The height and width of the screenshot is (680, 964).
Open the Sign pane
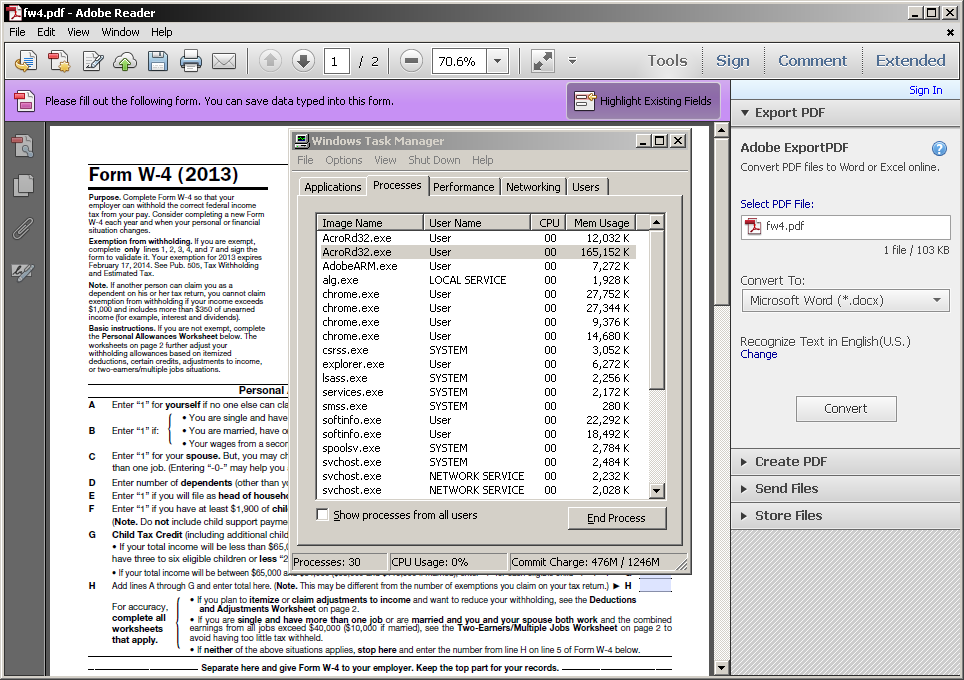tap(732, 61)
